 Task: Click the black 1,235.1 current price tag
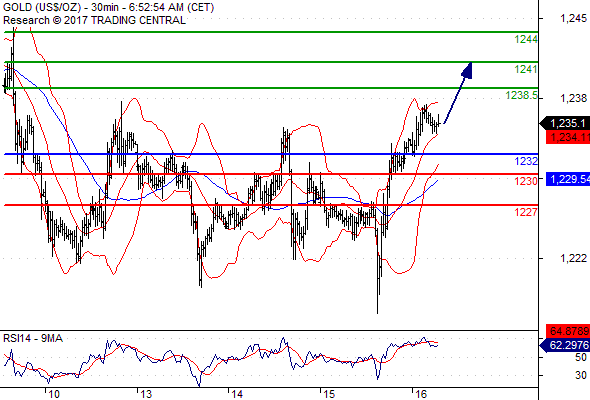[x=565, y=123]
